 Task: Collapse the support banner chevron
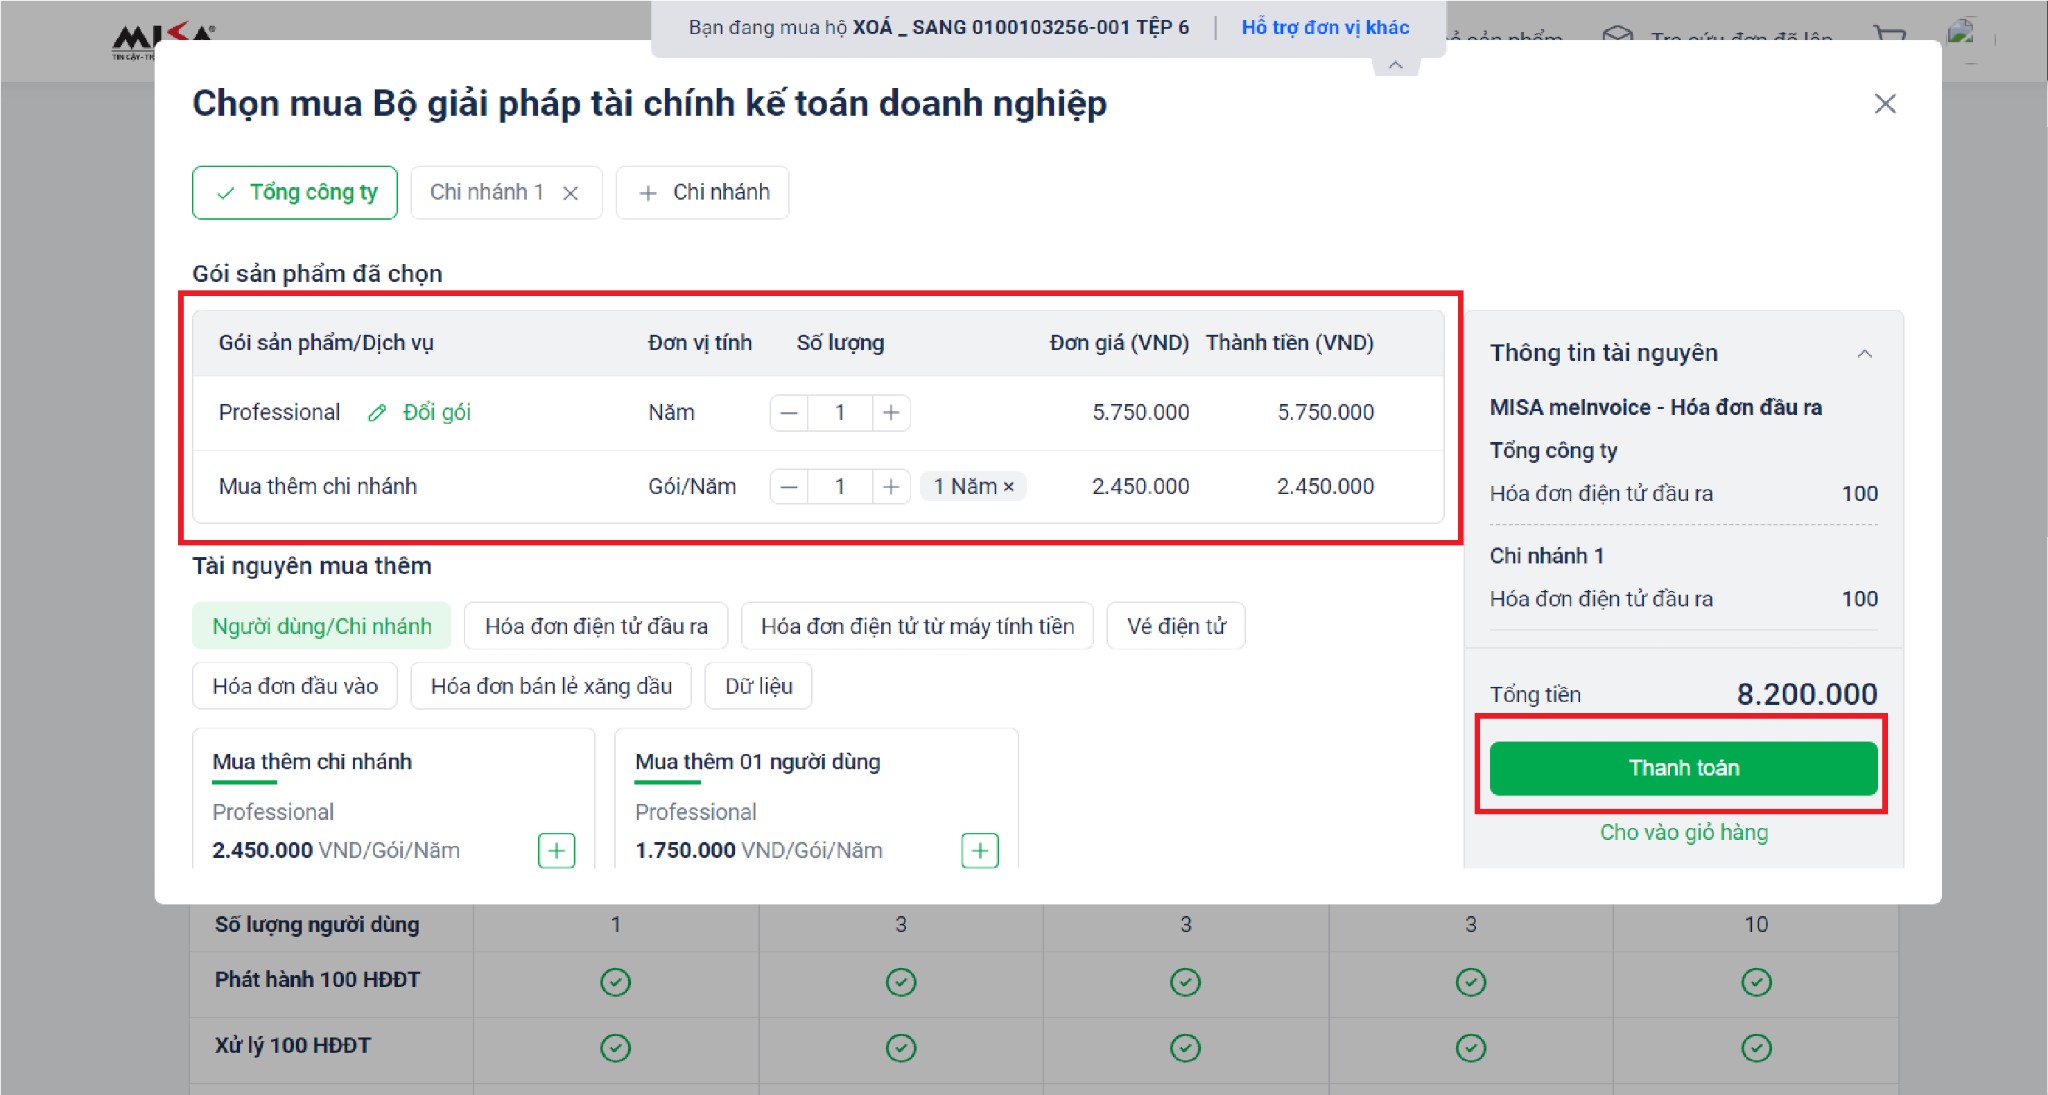click(x=1395, y=66)
